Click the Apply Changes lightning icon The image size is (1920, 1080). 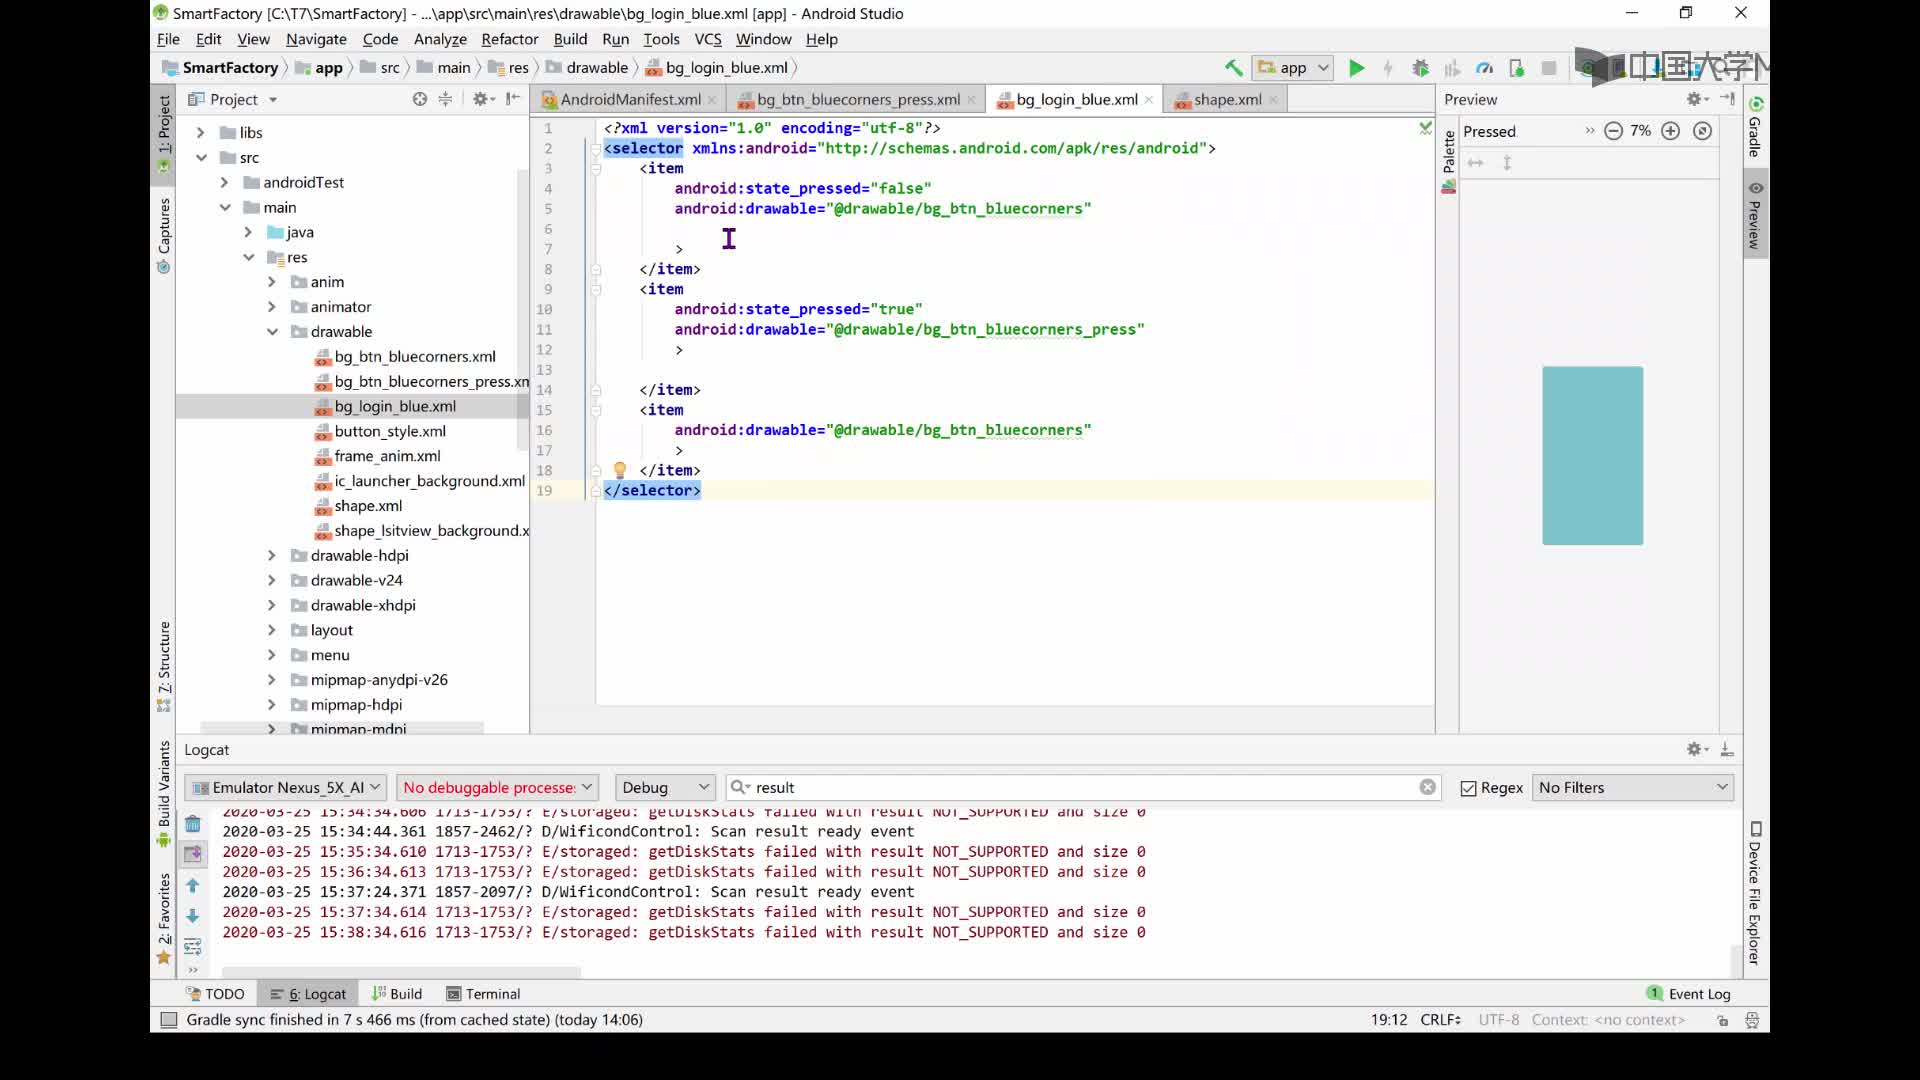coord(1388,68)
